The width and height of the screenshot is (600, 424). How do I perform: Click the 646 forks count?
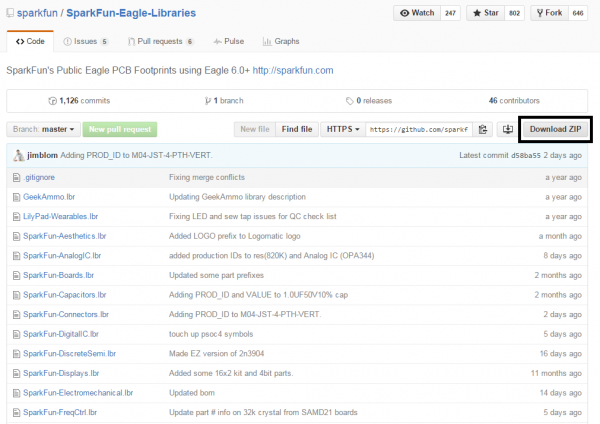578,13
